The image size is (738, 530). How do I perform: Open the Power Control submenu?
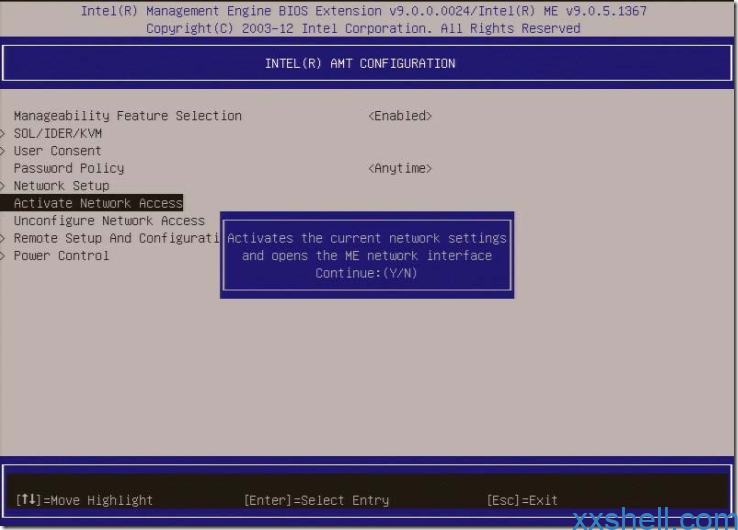[x=61, y=256]
